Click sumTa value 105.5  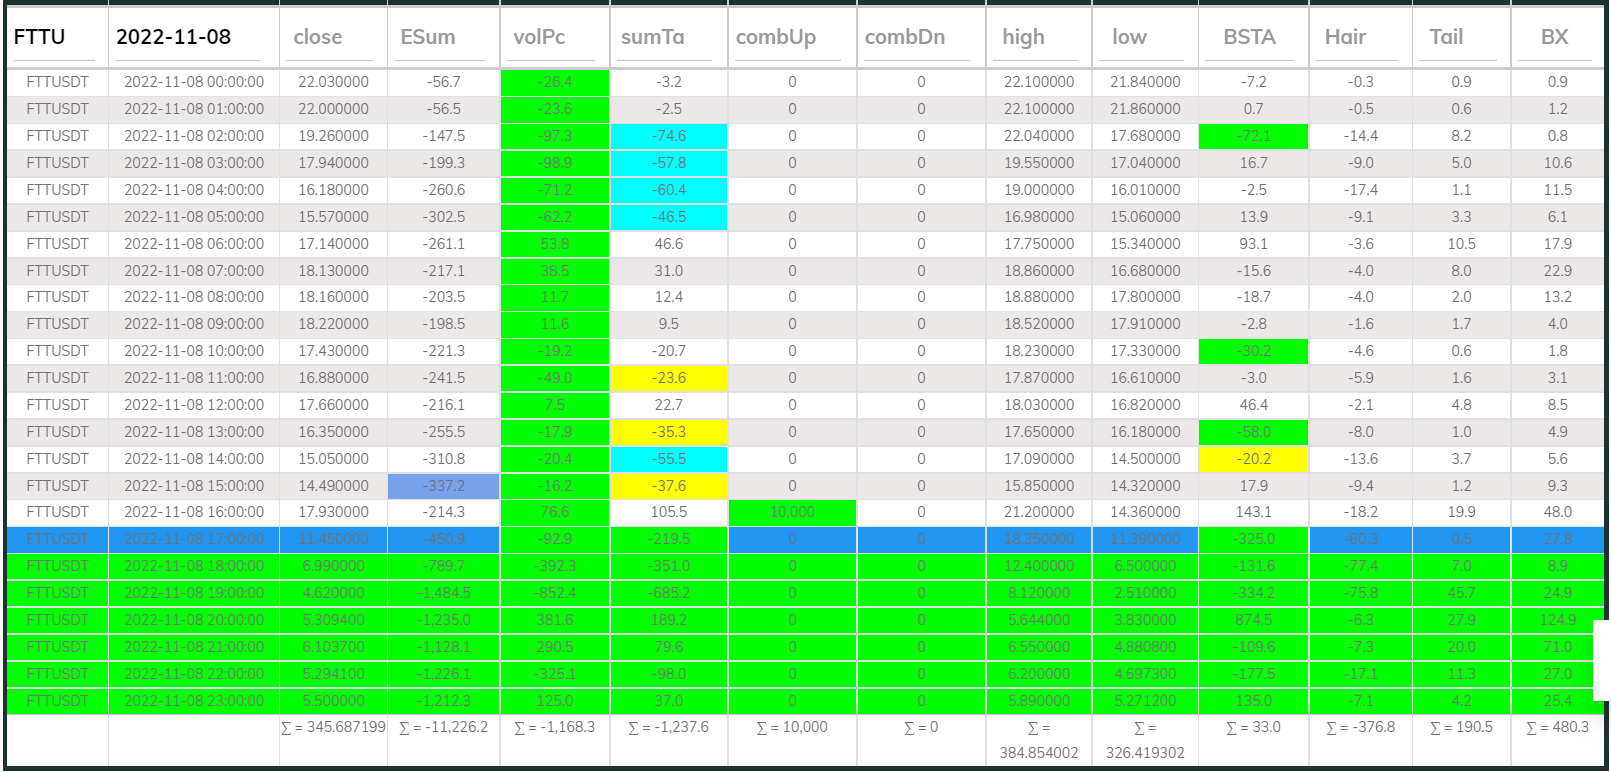(x=669, y=512)
